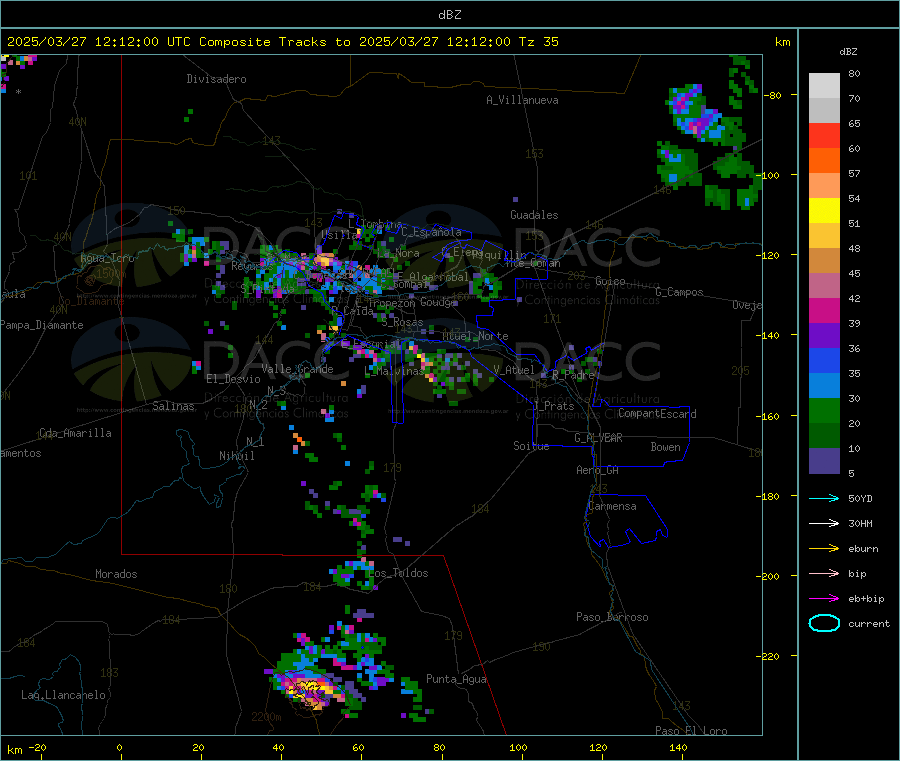The height and width of the screenshot is (761, 900).
Task: Click the 30HM white arrow legend icon
Action: tap(824, 523)
